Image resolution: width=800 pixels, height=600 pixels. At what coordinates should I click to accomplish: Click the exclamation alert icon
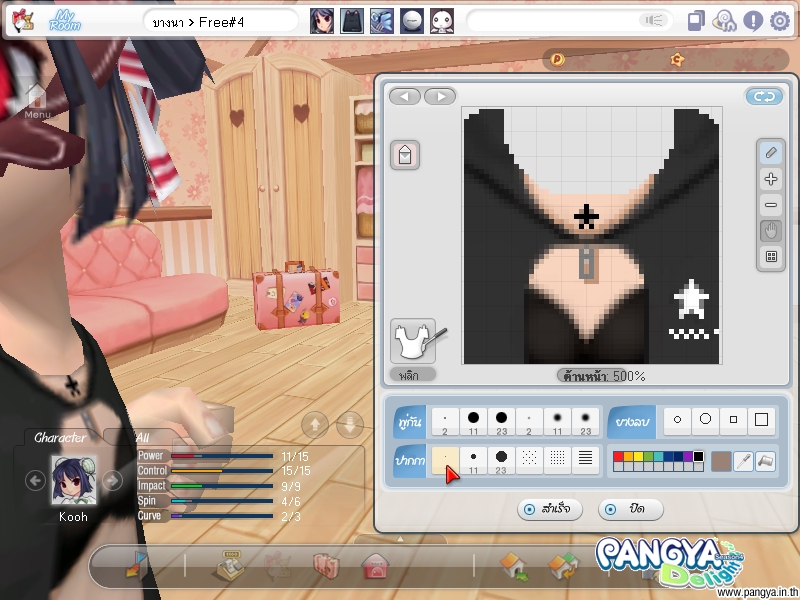click(753, 21)
